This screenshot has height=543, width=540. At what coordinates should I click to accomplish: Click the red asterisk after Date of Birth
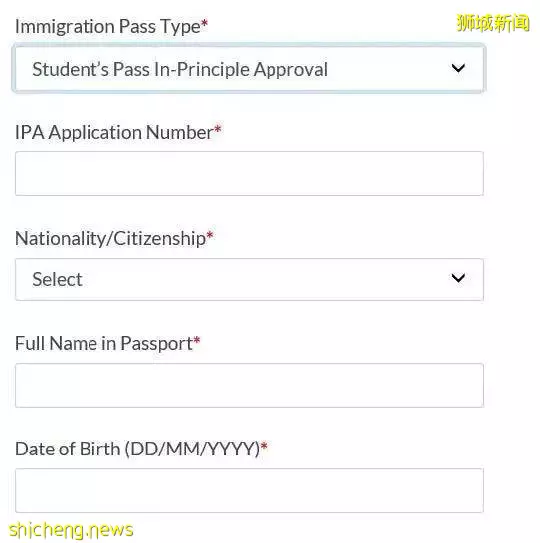264,446
